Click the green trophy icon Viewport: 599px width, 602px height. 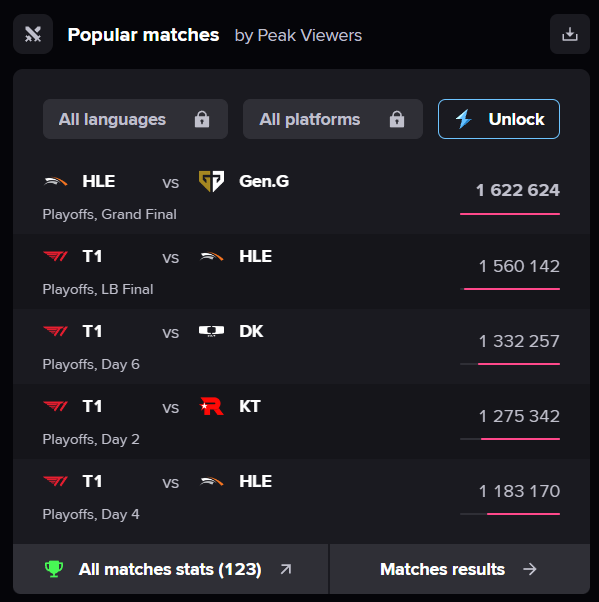[x=54, y=569]
